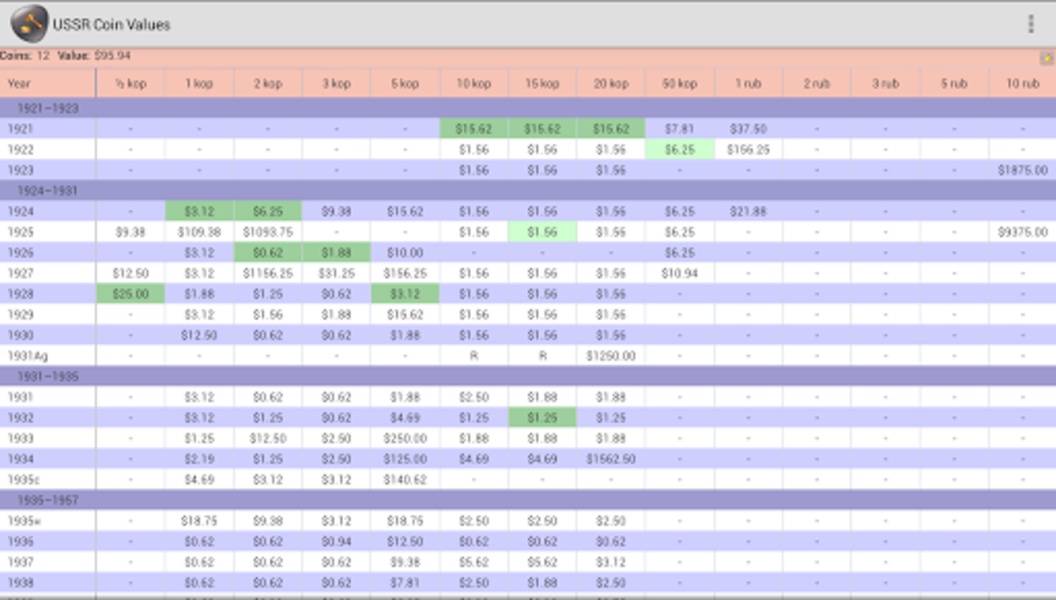
Task: Select the $1093.75 cell in 1925 row
Action: pyautogui.click(x=268, y=232)
